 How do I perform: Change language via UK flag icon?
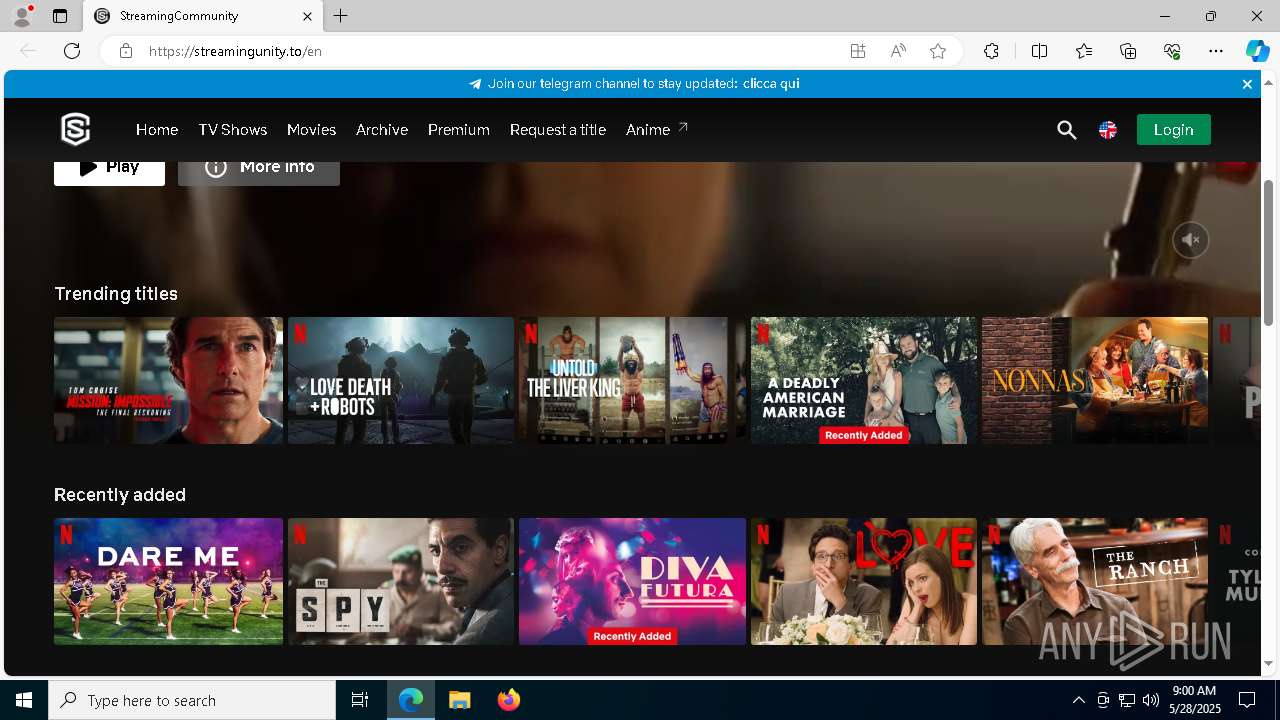[x=1108, y=130]
